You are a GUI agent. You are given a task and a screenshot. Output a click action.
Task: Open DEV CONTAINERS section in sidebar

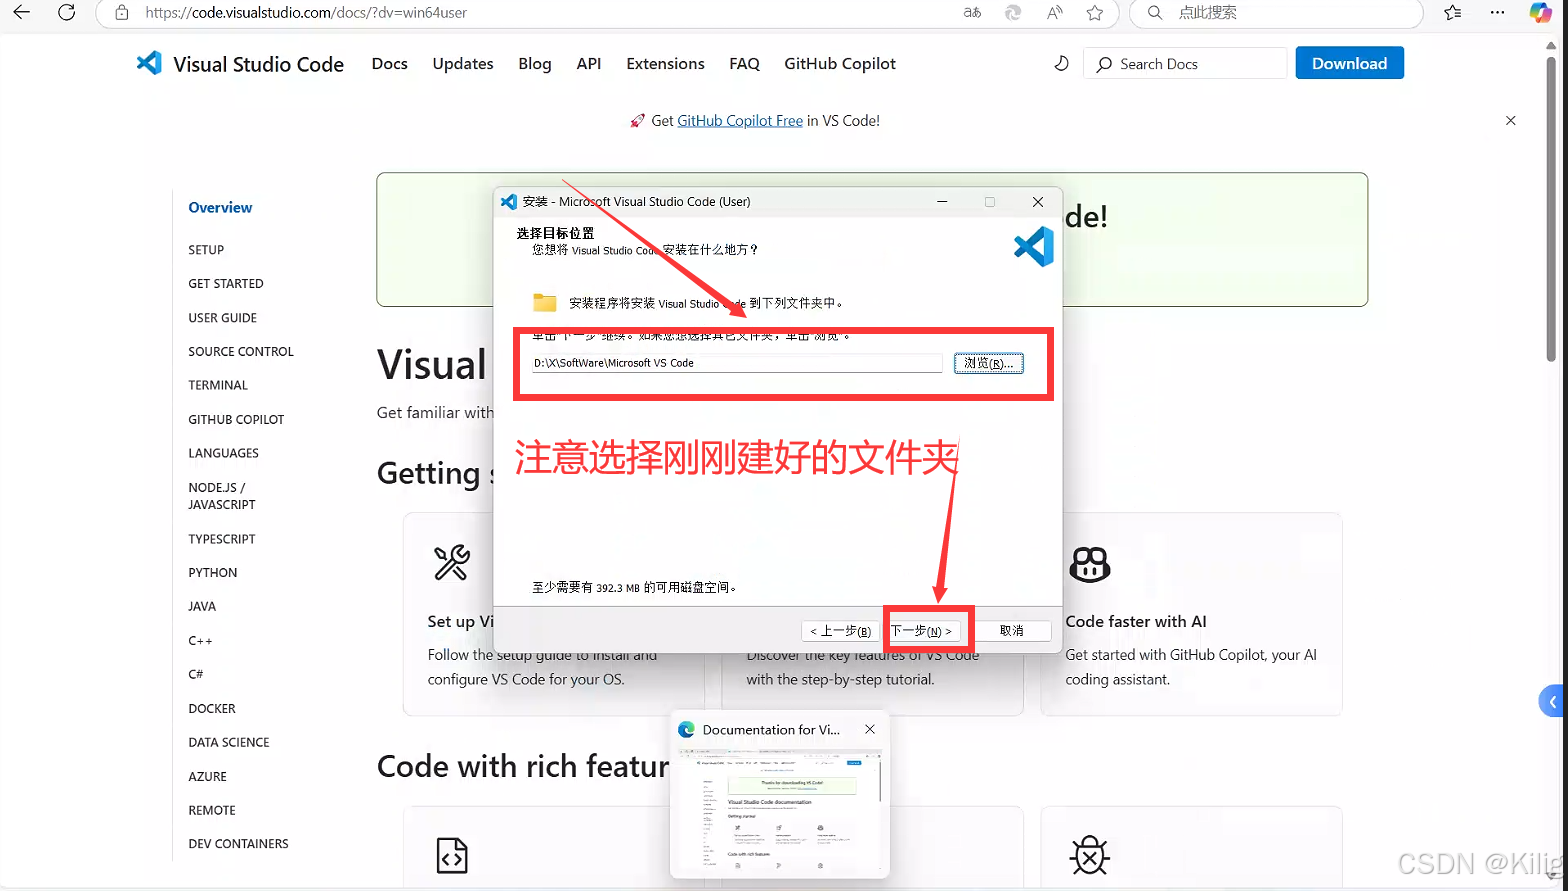tap(238, 844)
